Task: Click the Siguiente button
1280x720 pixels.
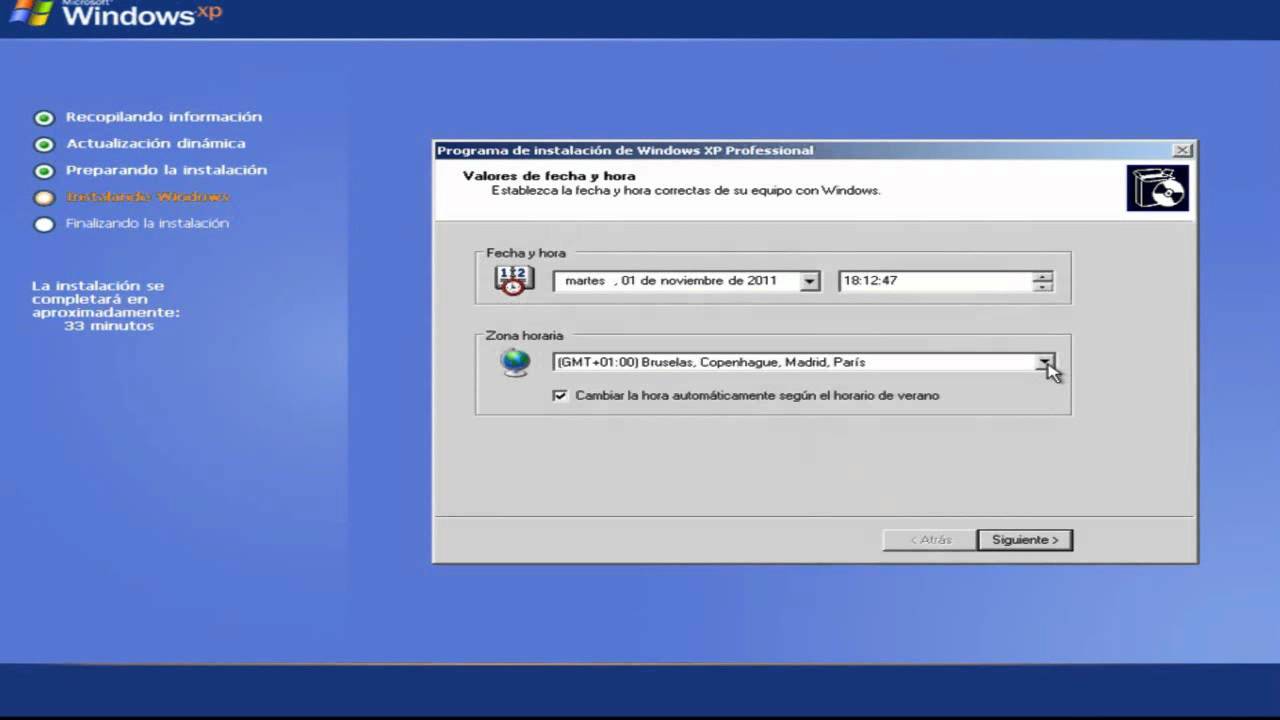Action: coord(1025,540)
